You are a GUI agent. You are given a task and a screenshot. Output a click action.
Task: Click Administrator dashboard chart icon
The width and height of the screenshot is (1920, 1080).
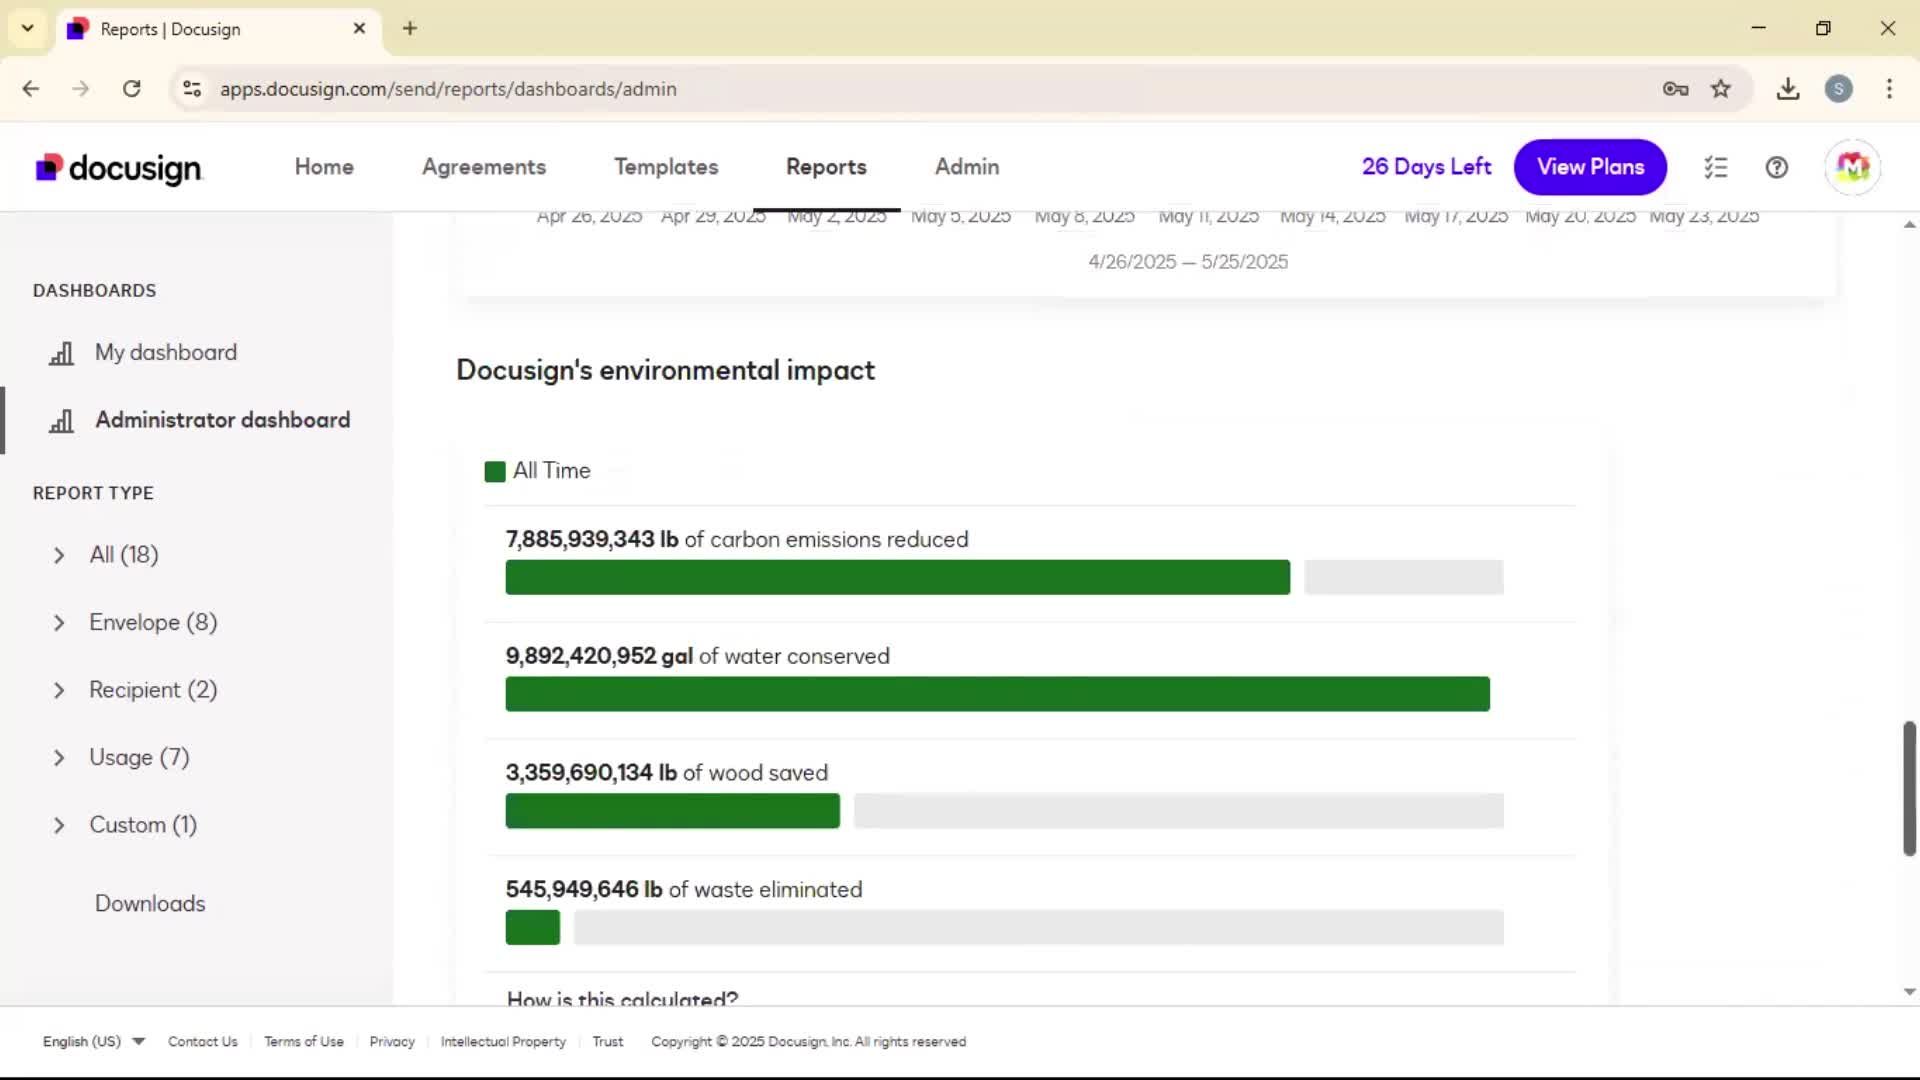[62, 421]
